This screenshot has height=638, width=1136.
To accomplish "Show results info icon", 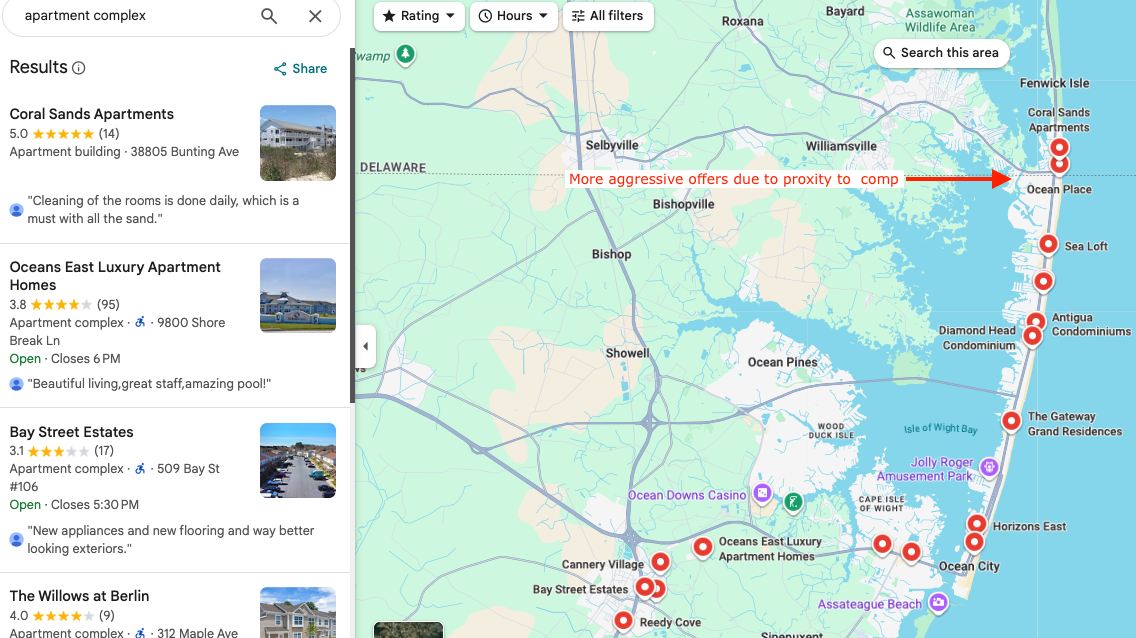I will [x=79, y=68].
